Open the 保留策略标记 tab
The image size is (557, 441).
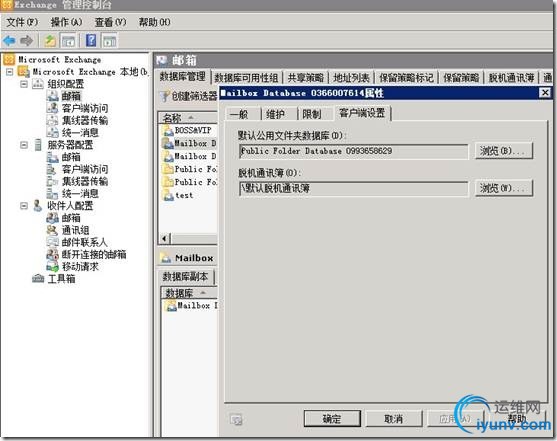click(x=406, y=78)
